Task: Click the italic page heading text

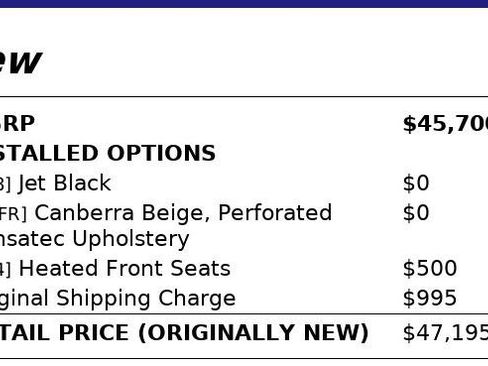Action: [20, 62]
